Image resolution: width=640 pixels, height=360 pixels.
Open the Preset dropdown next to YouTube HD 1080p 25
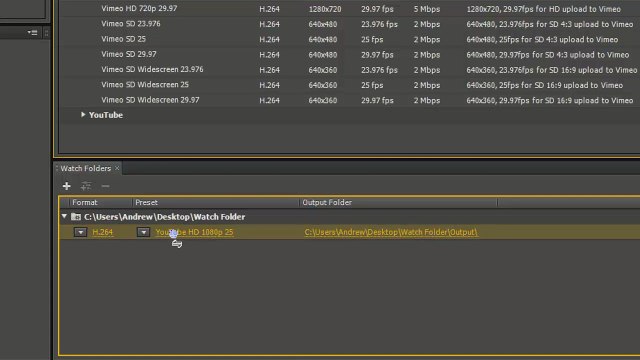click(x=143, y=232)
